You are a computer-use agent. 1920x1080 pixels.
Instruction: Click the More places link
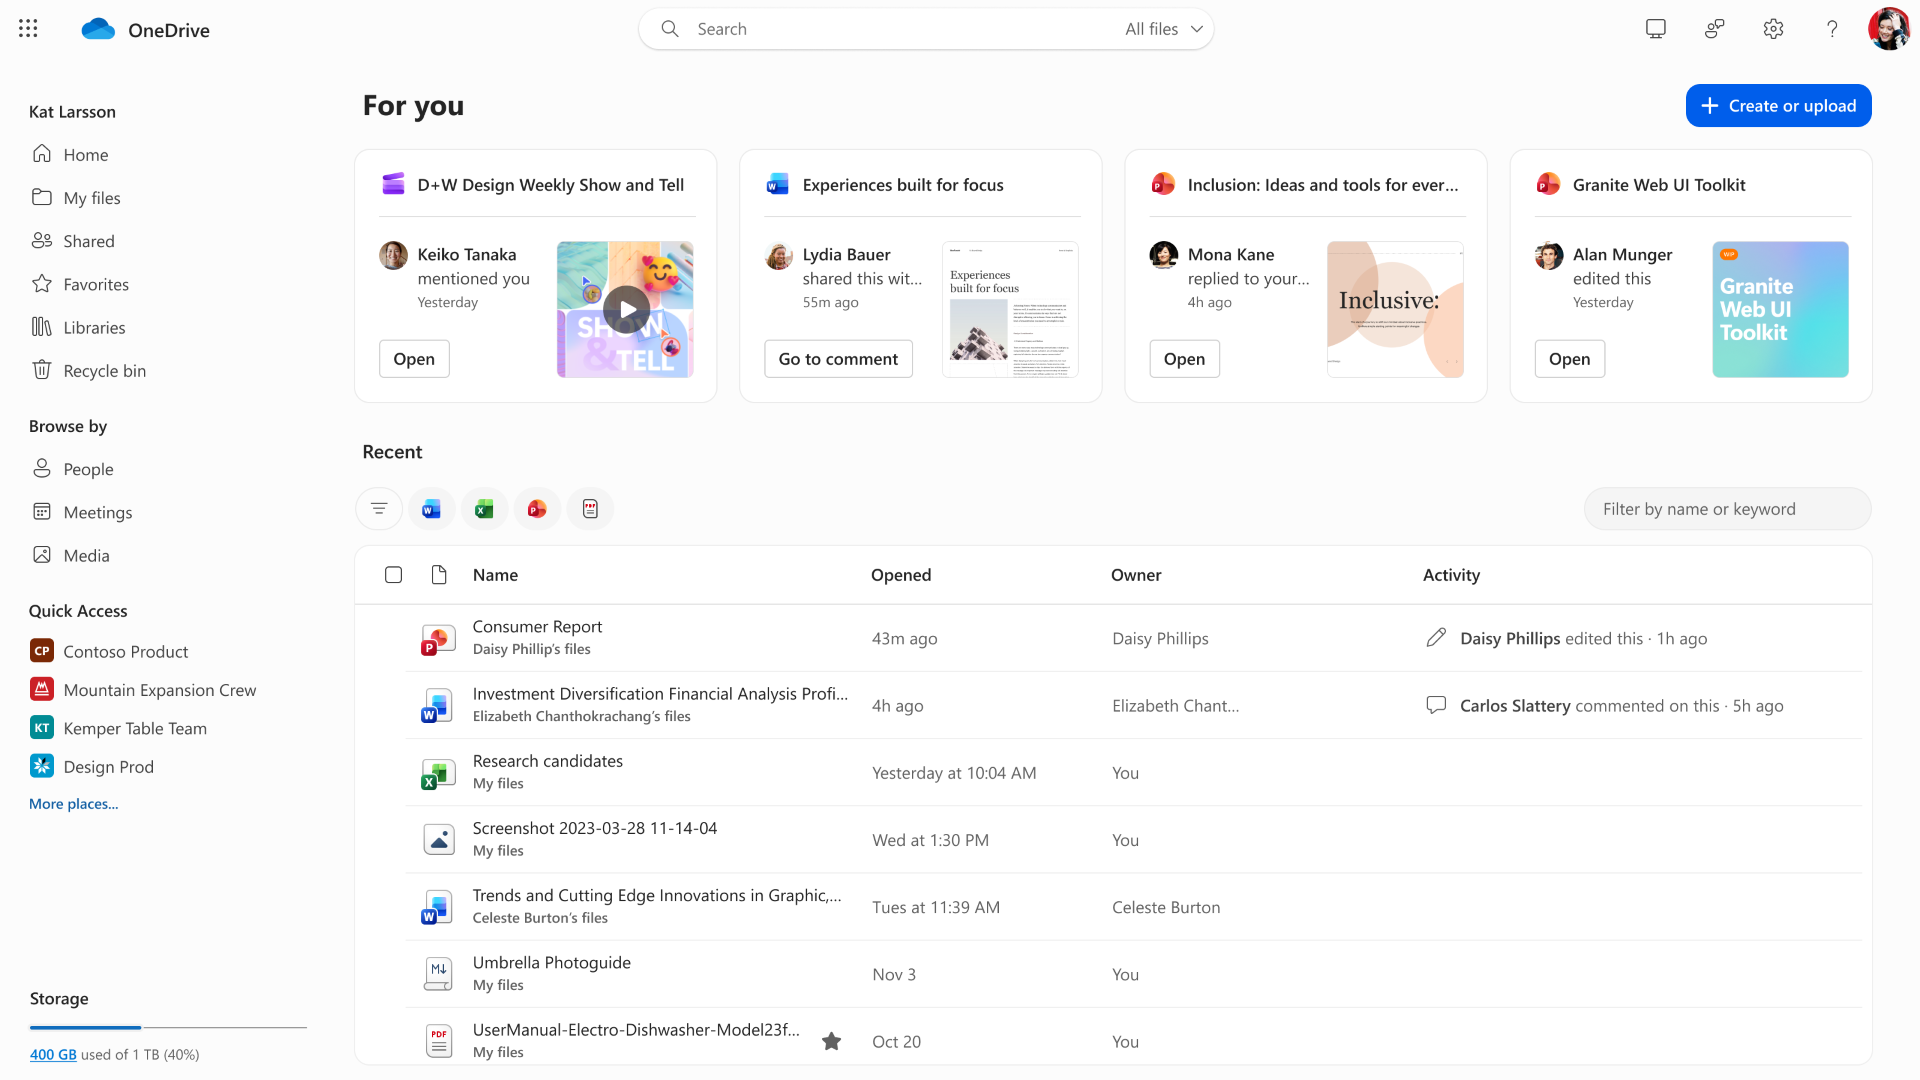coord(73,804)
